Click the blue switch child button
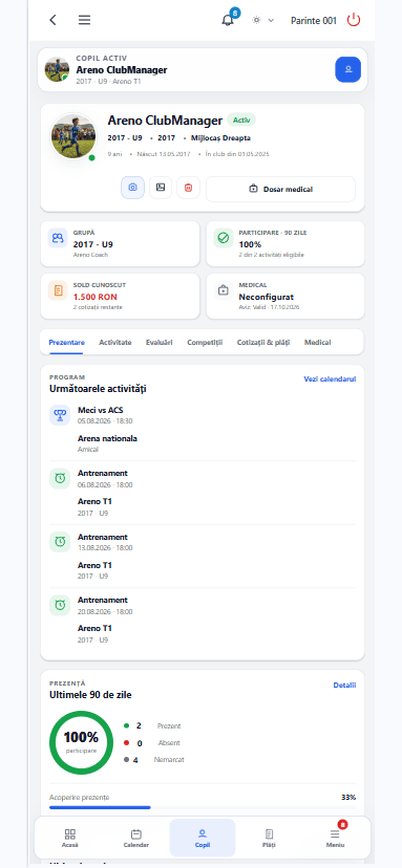This screenshot has width=402, height=868. [x=348, y=70]
